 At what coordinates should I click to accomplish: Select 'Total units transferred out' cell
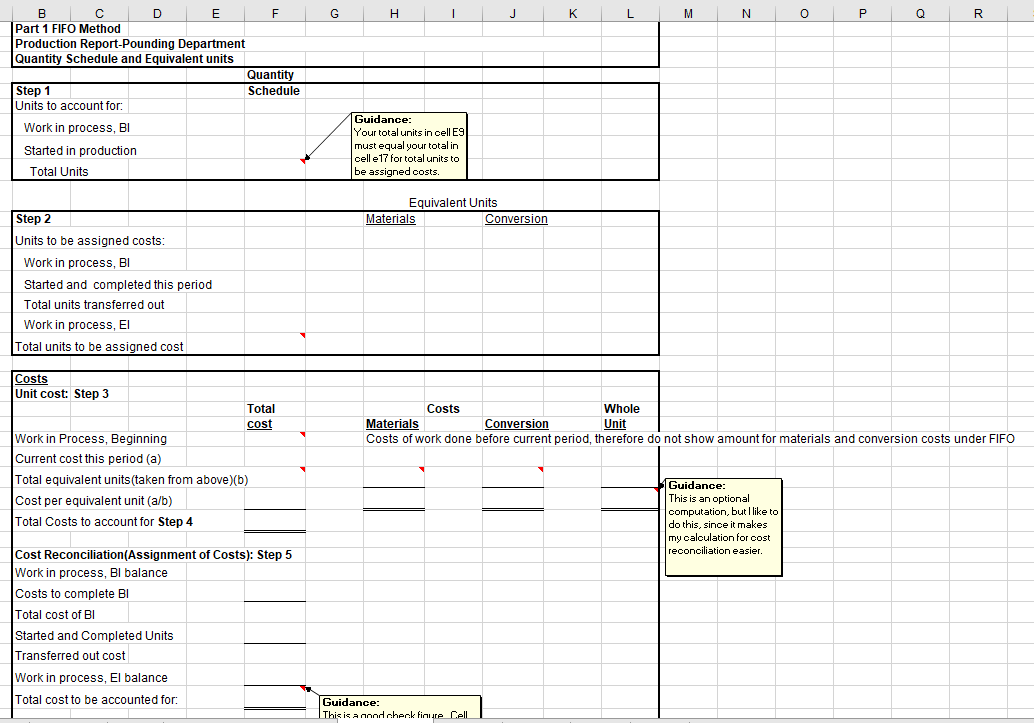click(x=94, y=305)
